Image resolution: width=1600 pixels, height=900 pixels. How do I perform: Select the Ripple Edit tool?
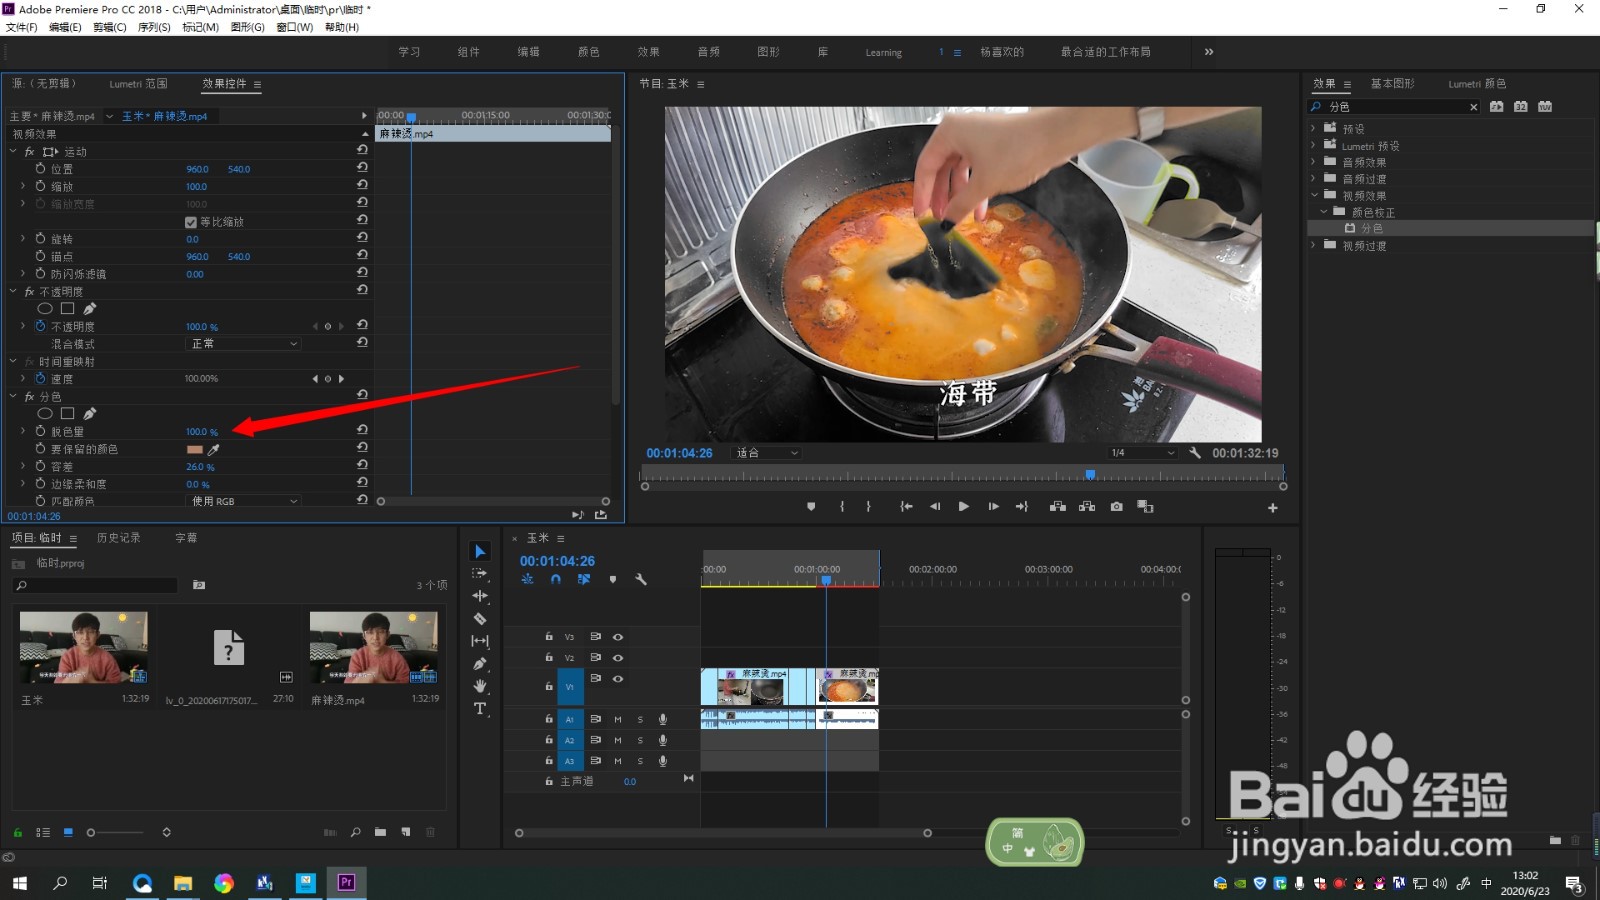click(x=480, y=596)
